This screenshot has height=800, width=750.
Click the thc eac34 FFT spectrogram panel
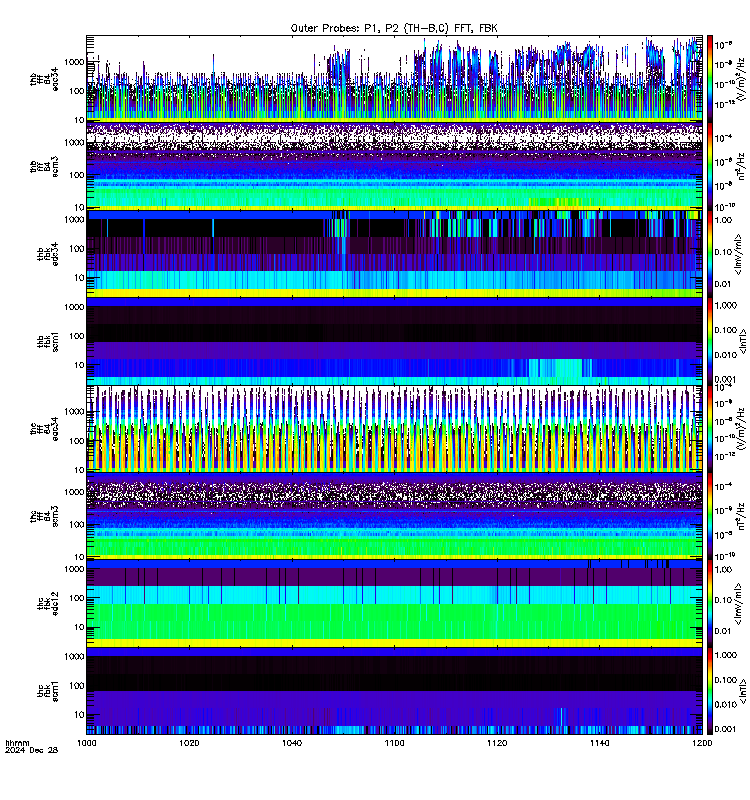(394, 429)
